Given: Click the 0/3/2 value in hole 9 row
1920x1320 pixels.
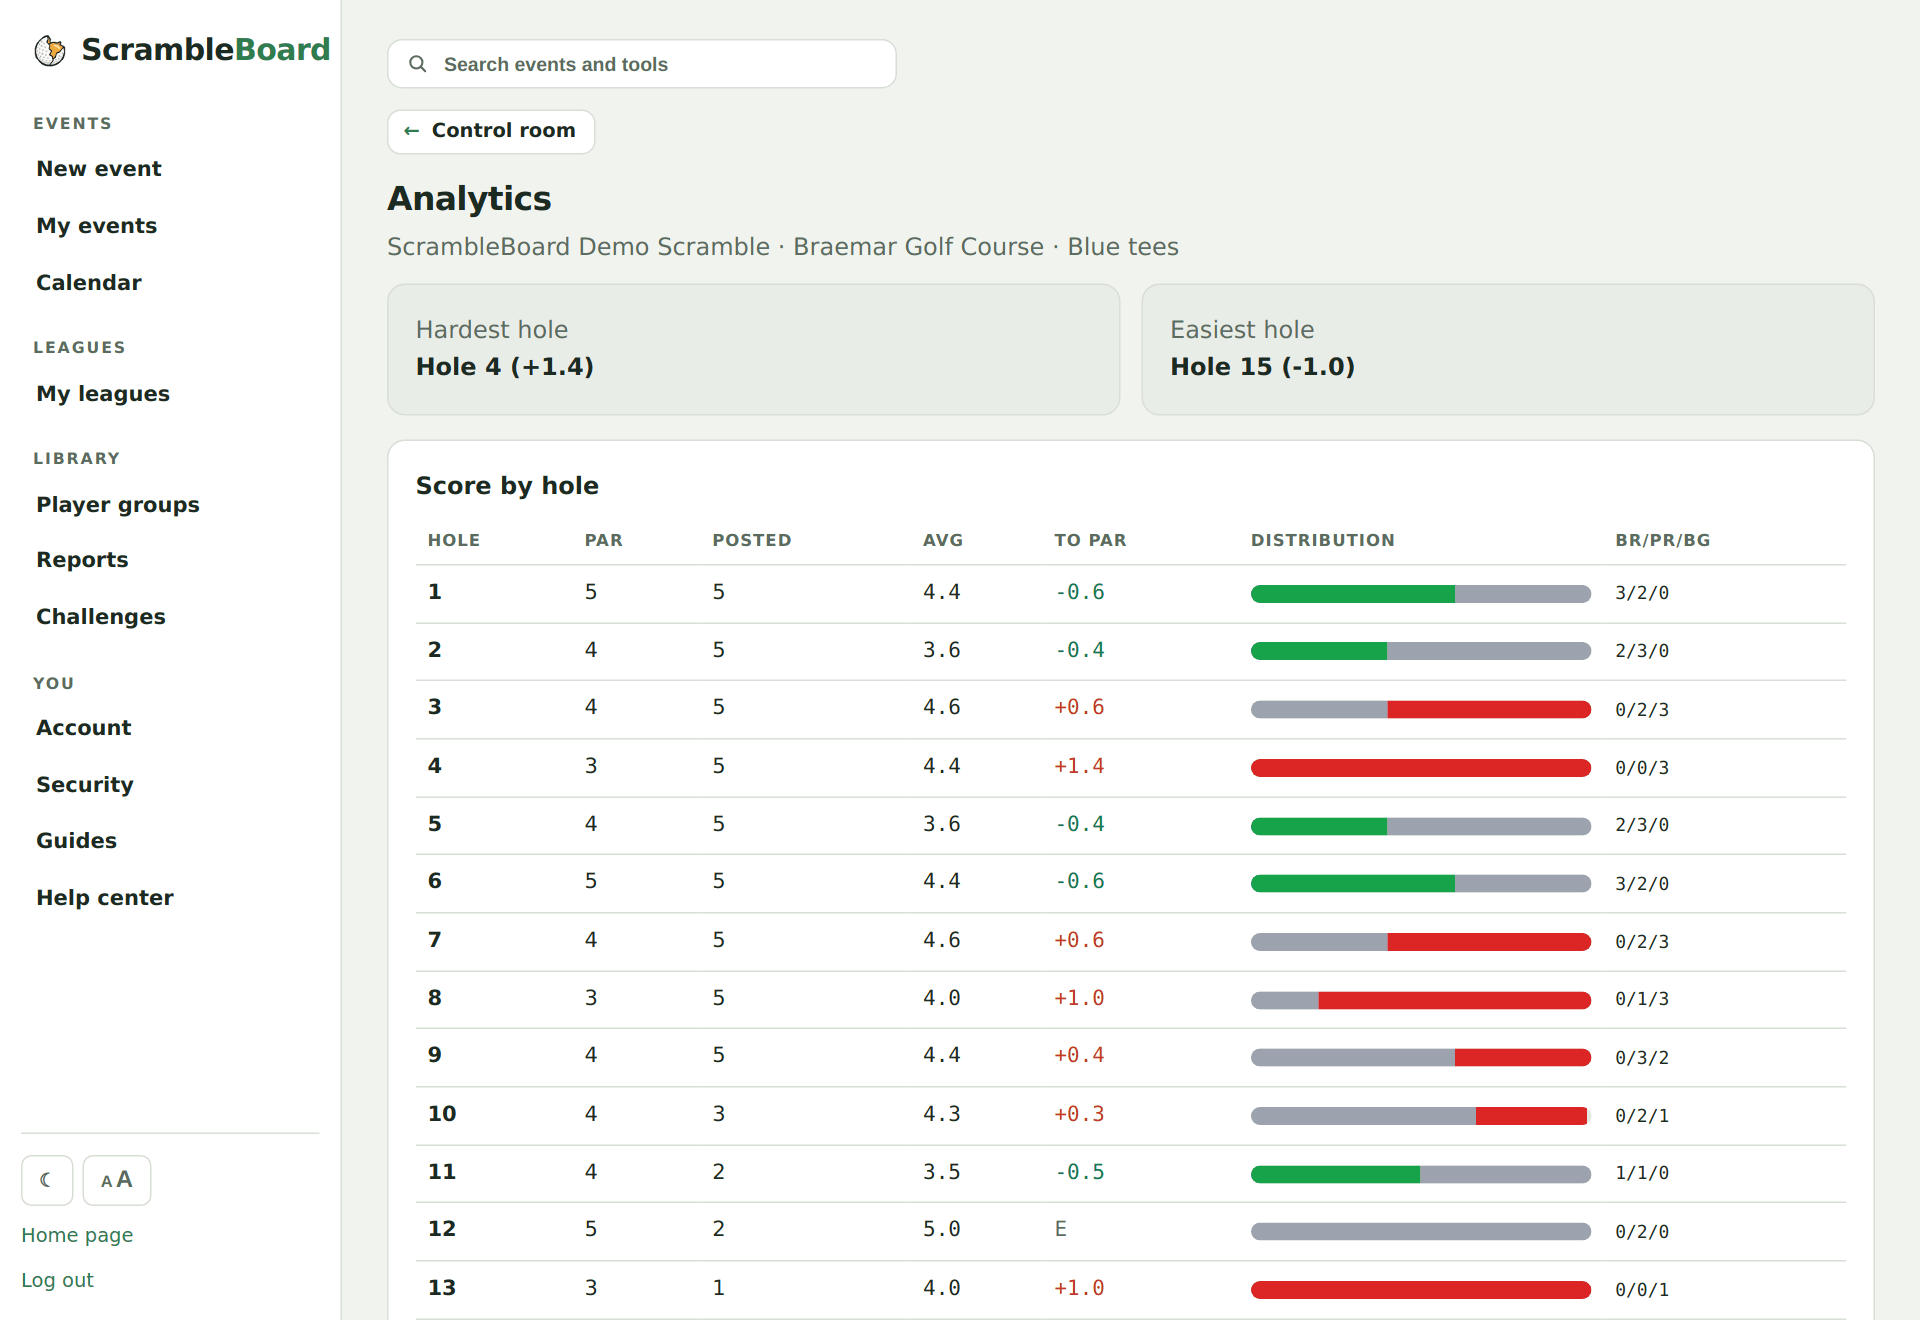Looking at the screenshot, I should [x=1642, y=1058].
